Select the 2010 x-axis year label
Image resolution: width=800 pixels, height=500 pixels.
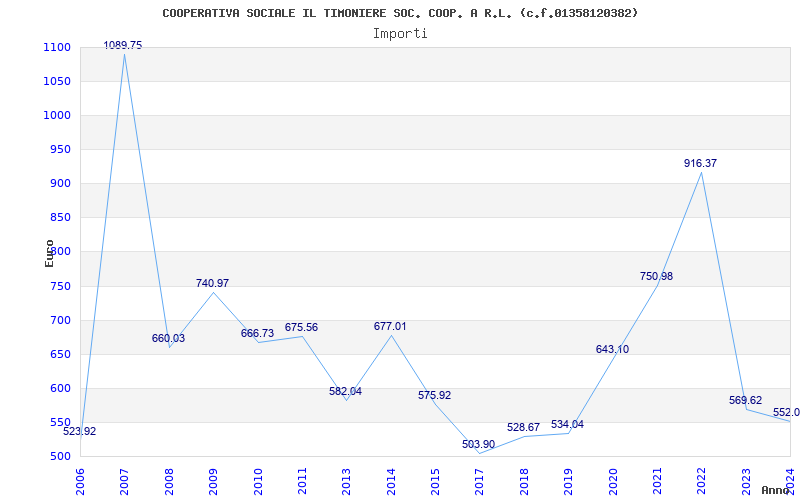coord(258,482)
